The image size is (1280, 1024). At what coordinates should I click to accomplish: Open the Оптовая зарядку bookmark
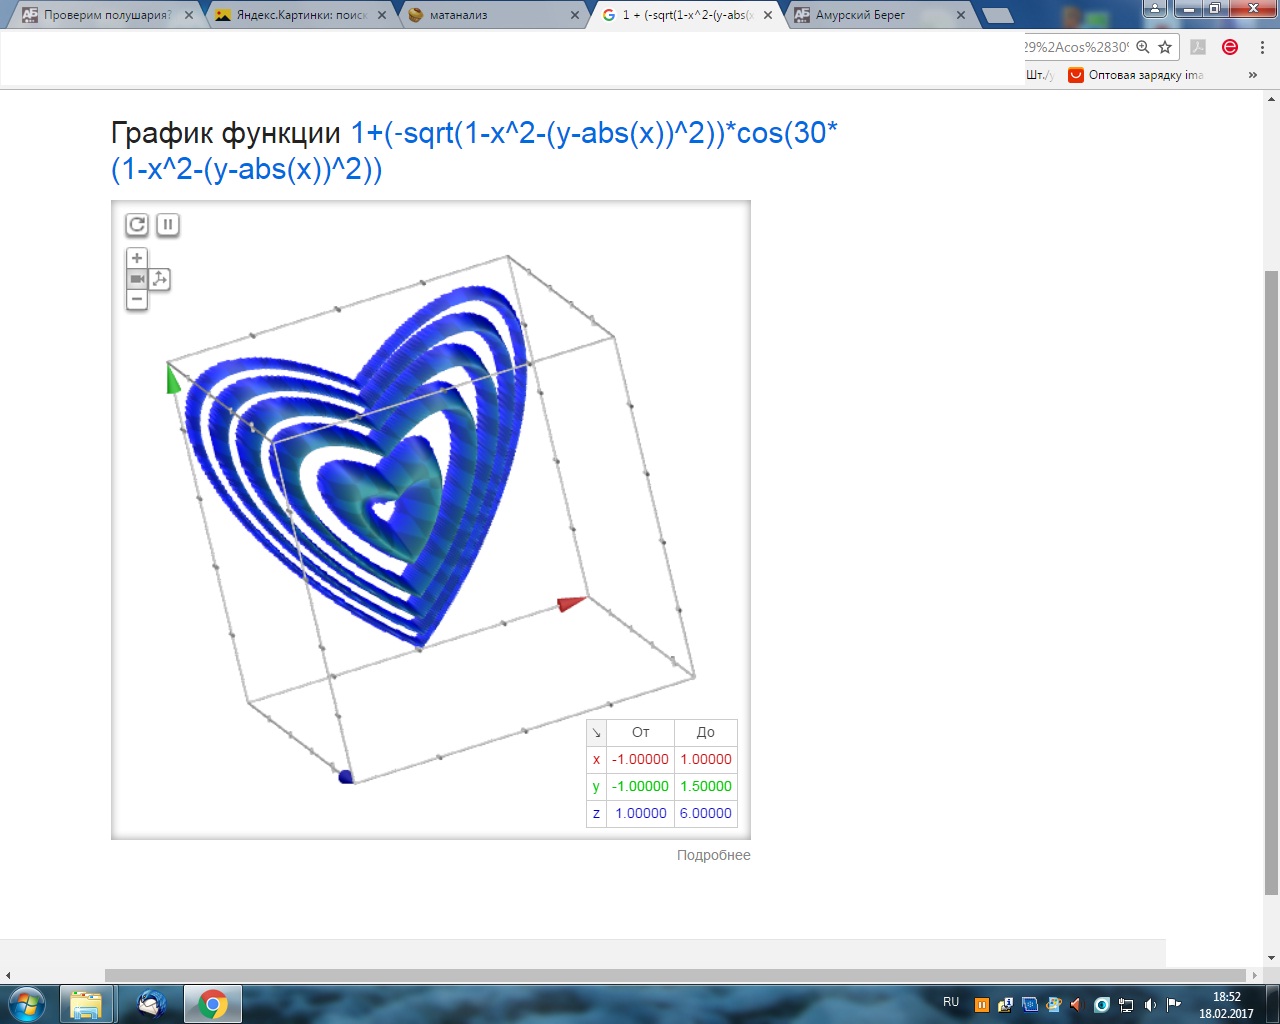[x=1136, y=75]
